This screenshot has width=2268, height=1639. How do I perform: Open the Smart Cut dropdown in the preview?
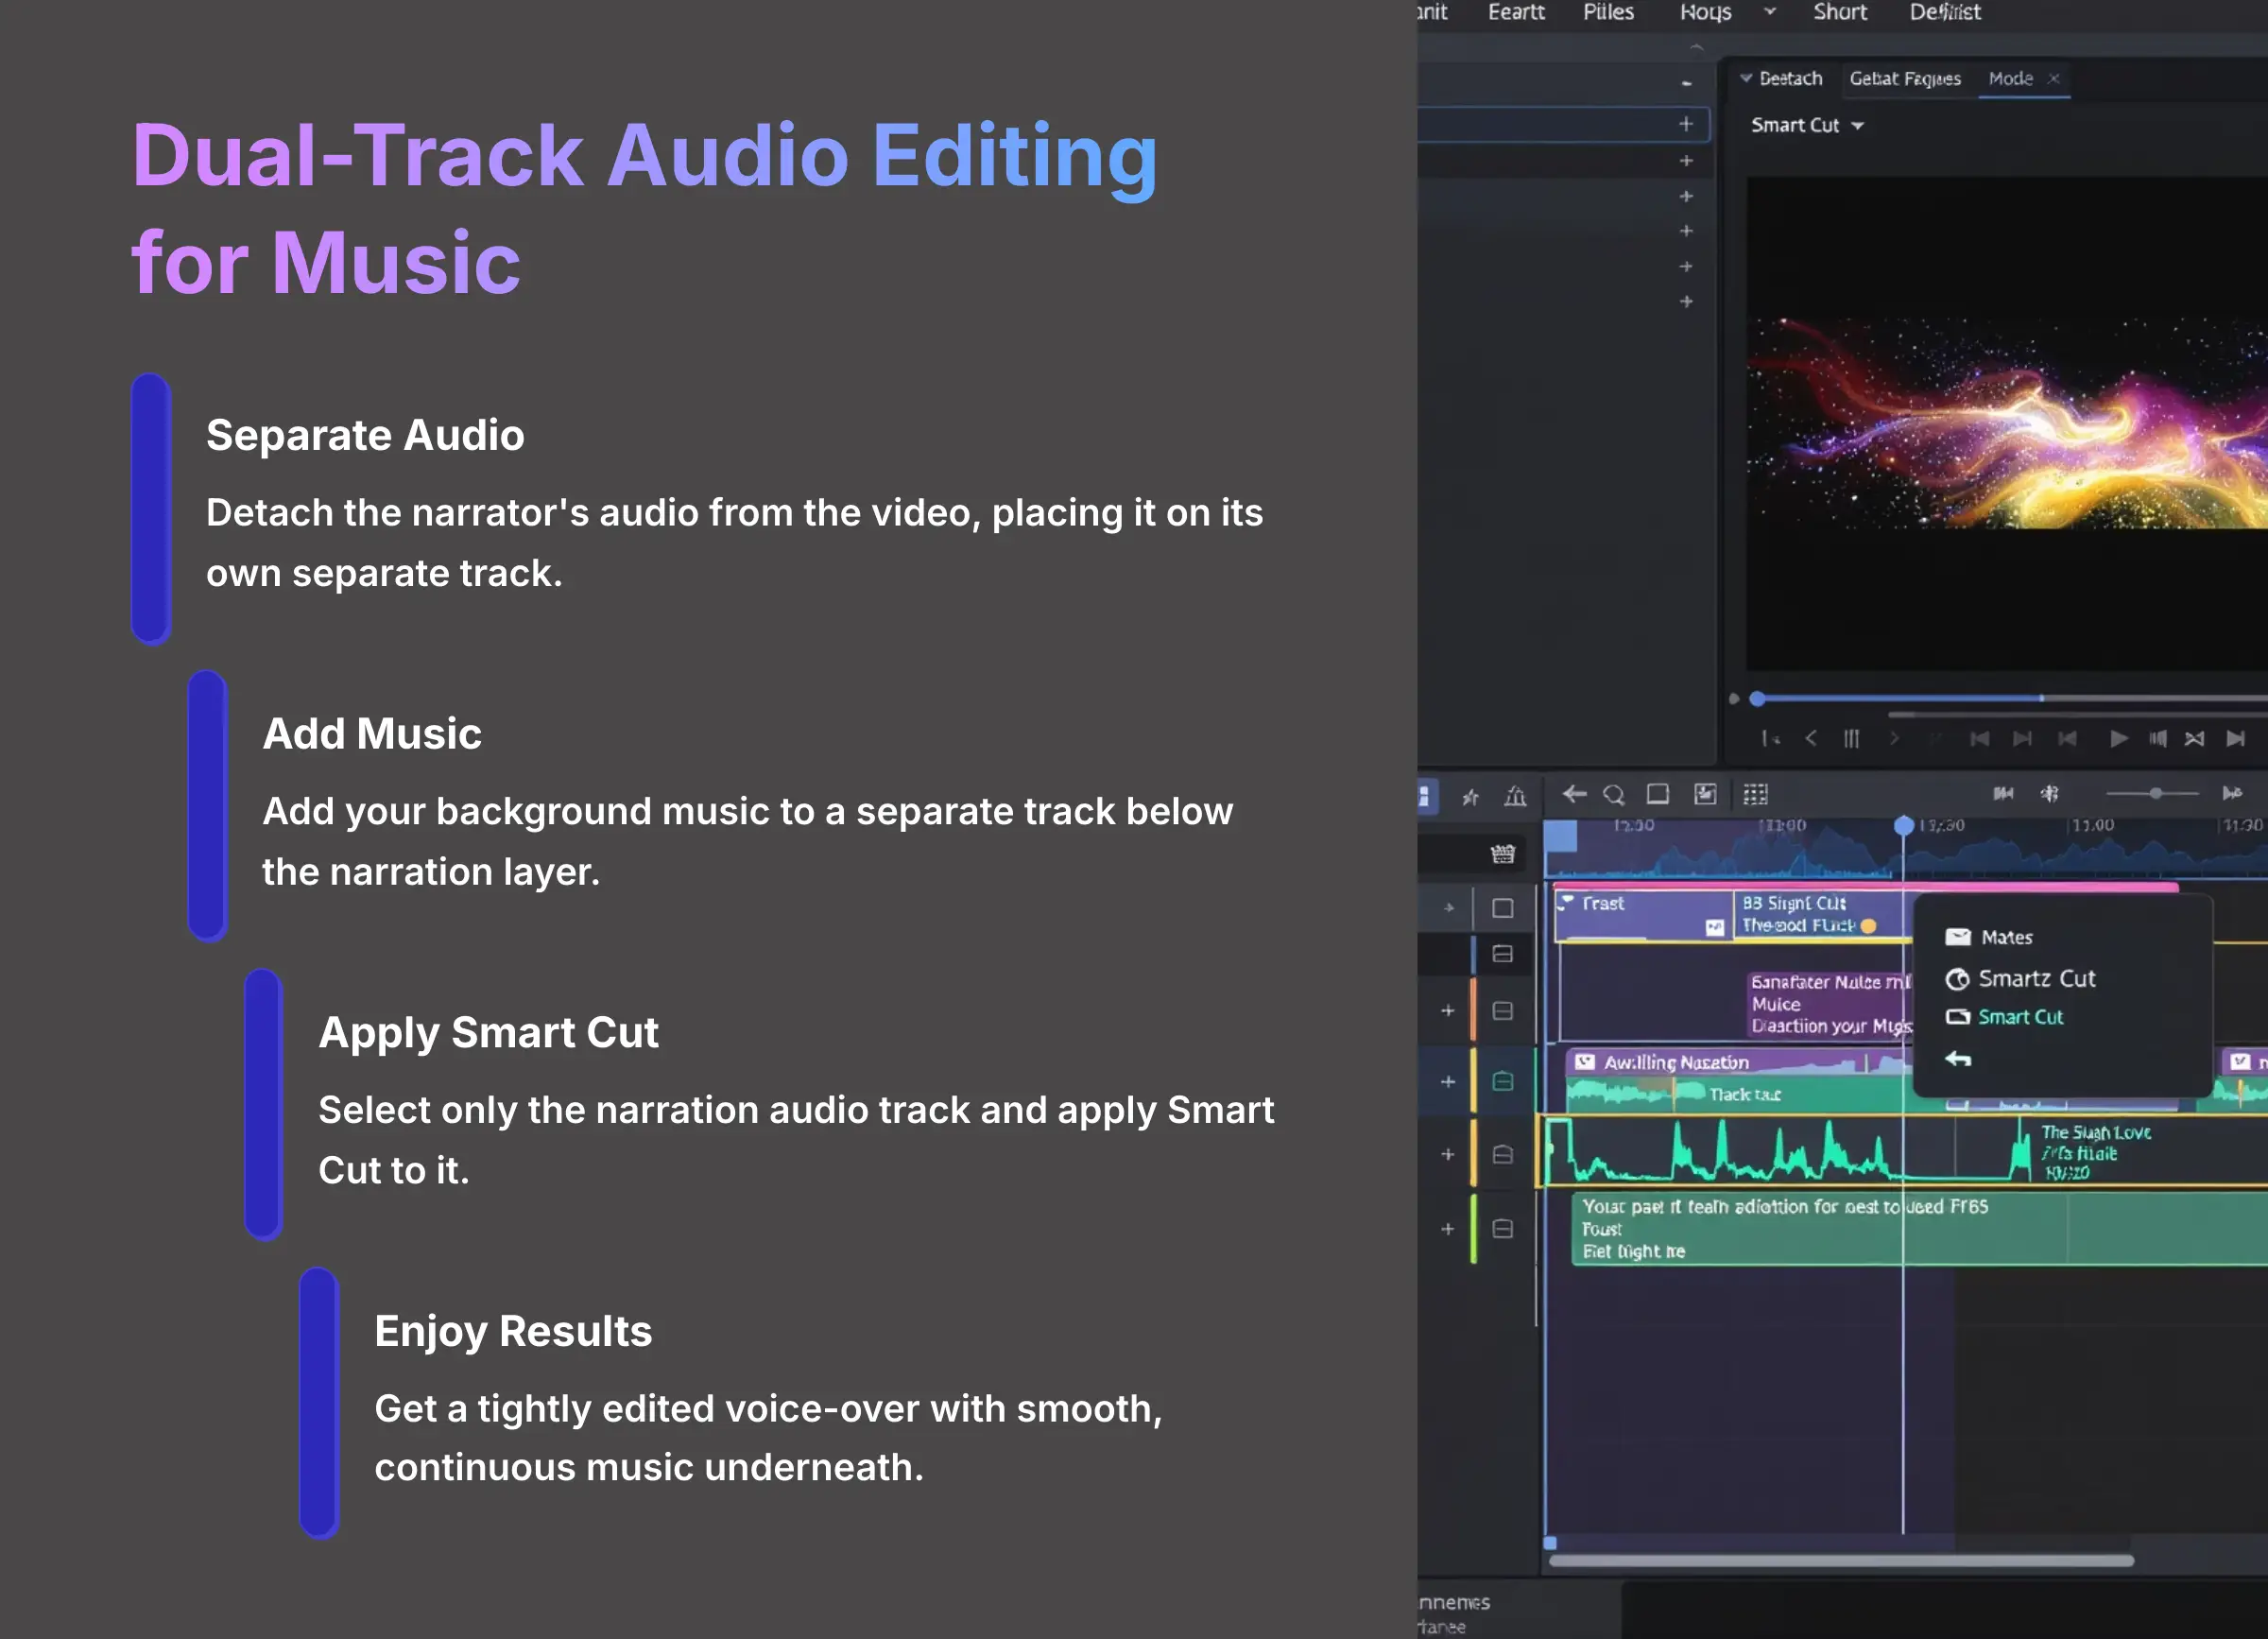pos(1807,125)
